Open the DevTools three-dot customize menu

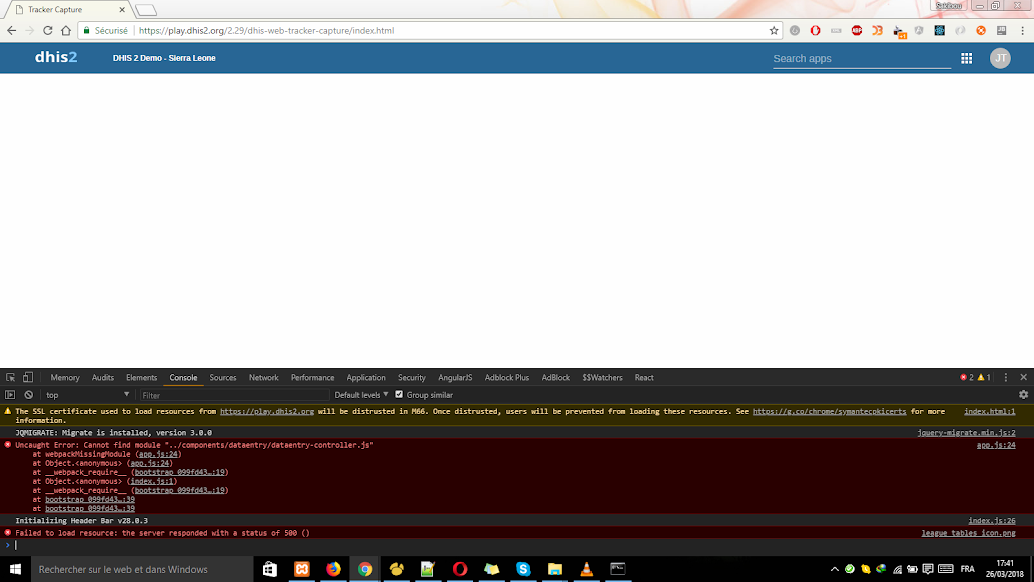(x=1004, y=378)
